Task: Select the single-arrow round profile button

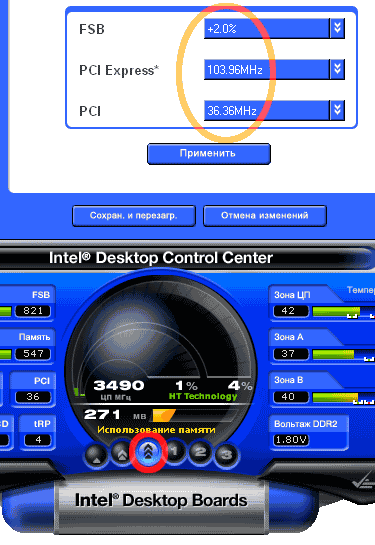Action: pyautogui.click(x=96, y=454)
